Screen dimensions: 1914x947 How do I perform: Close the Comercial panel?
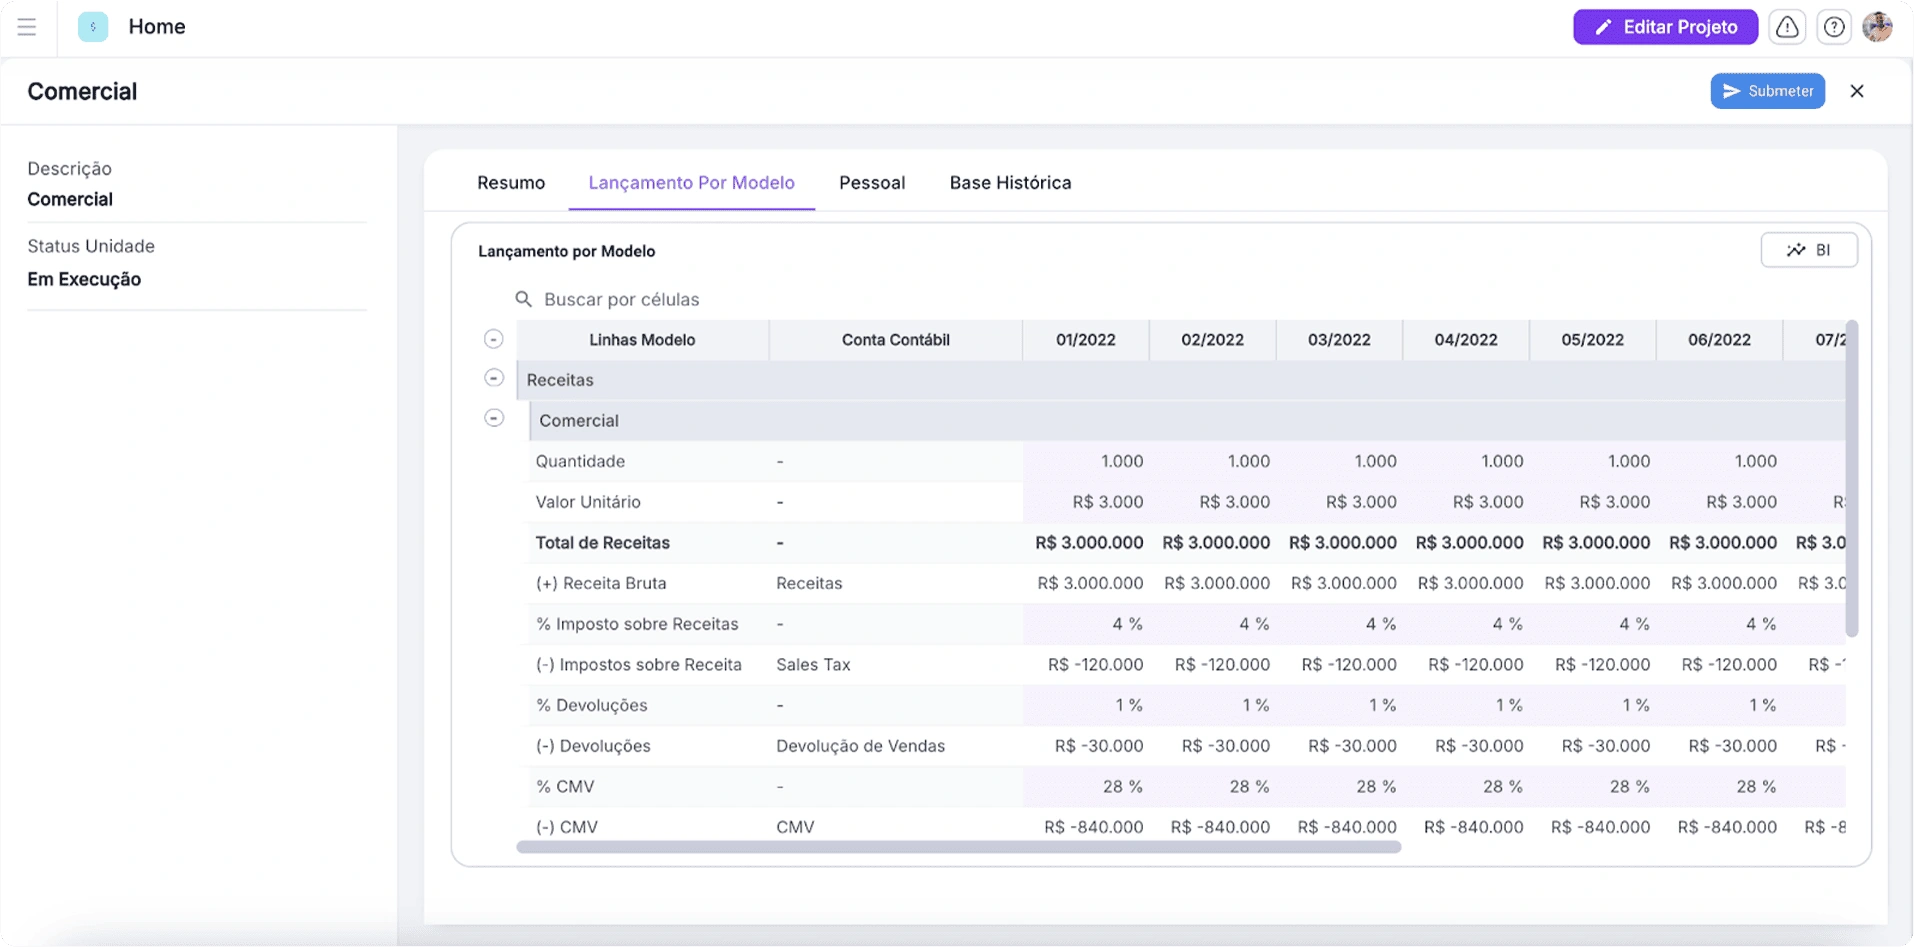click(1857, 91)
